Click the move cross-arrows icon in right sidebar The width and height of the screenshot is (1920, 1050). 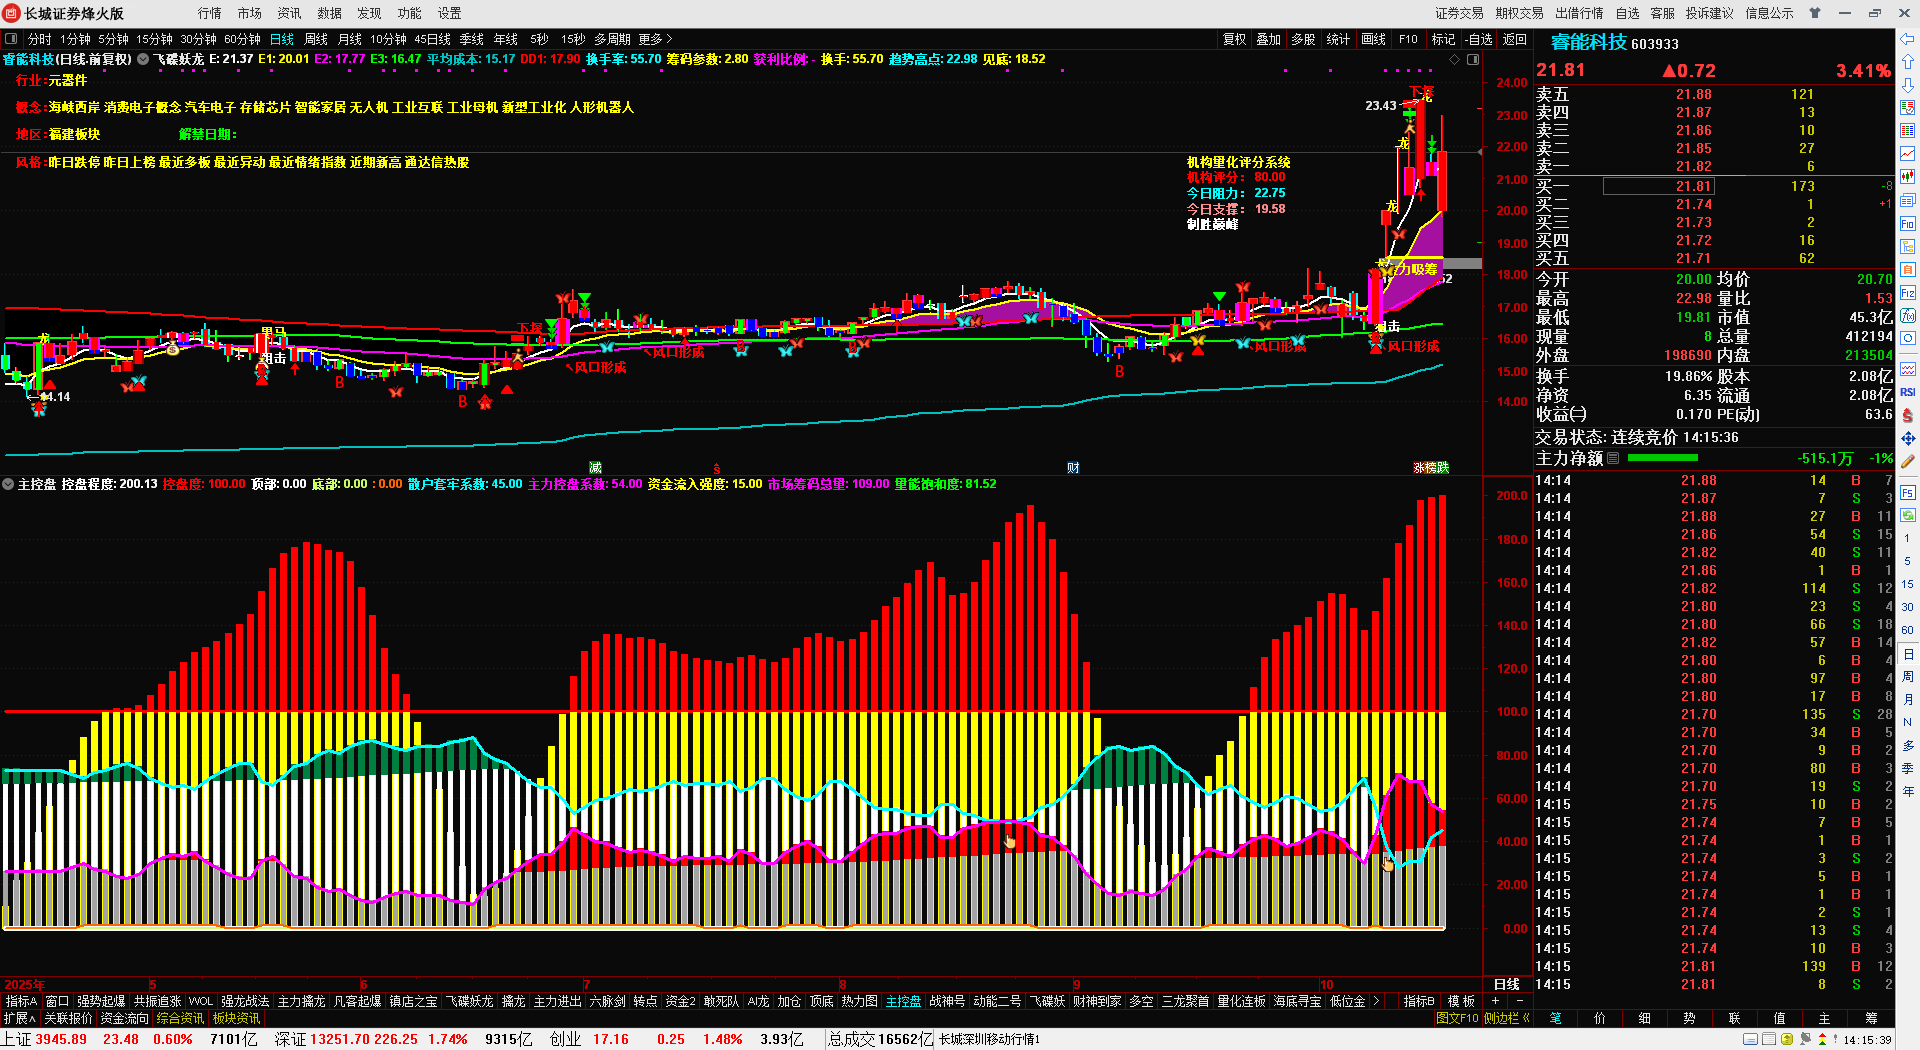tap(1908, 438)
